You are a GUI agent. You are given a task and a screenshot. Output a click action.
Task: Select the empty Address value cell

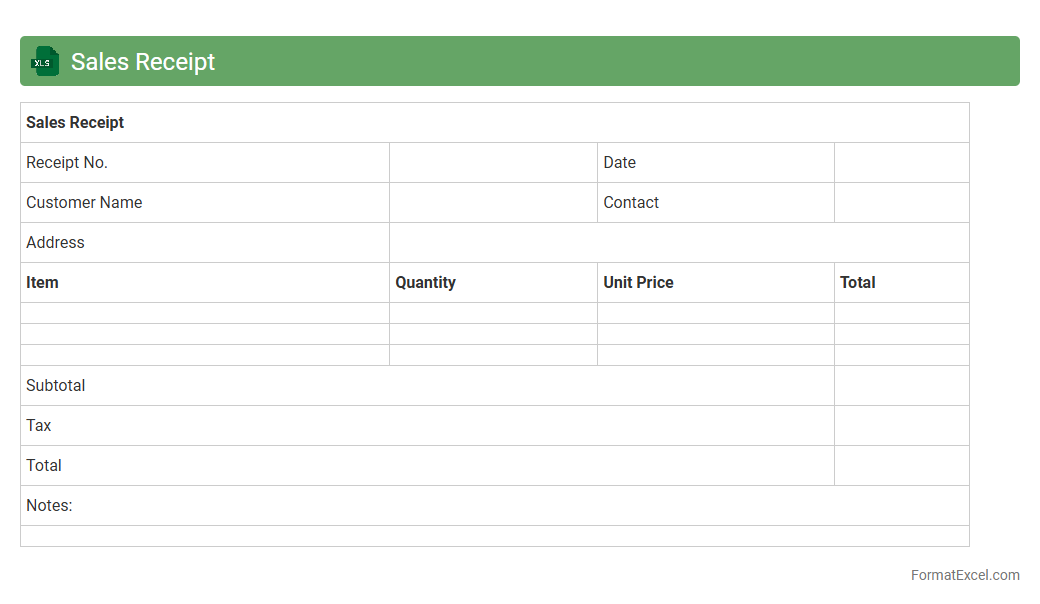click(x=679, y=243)
